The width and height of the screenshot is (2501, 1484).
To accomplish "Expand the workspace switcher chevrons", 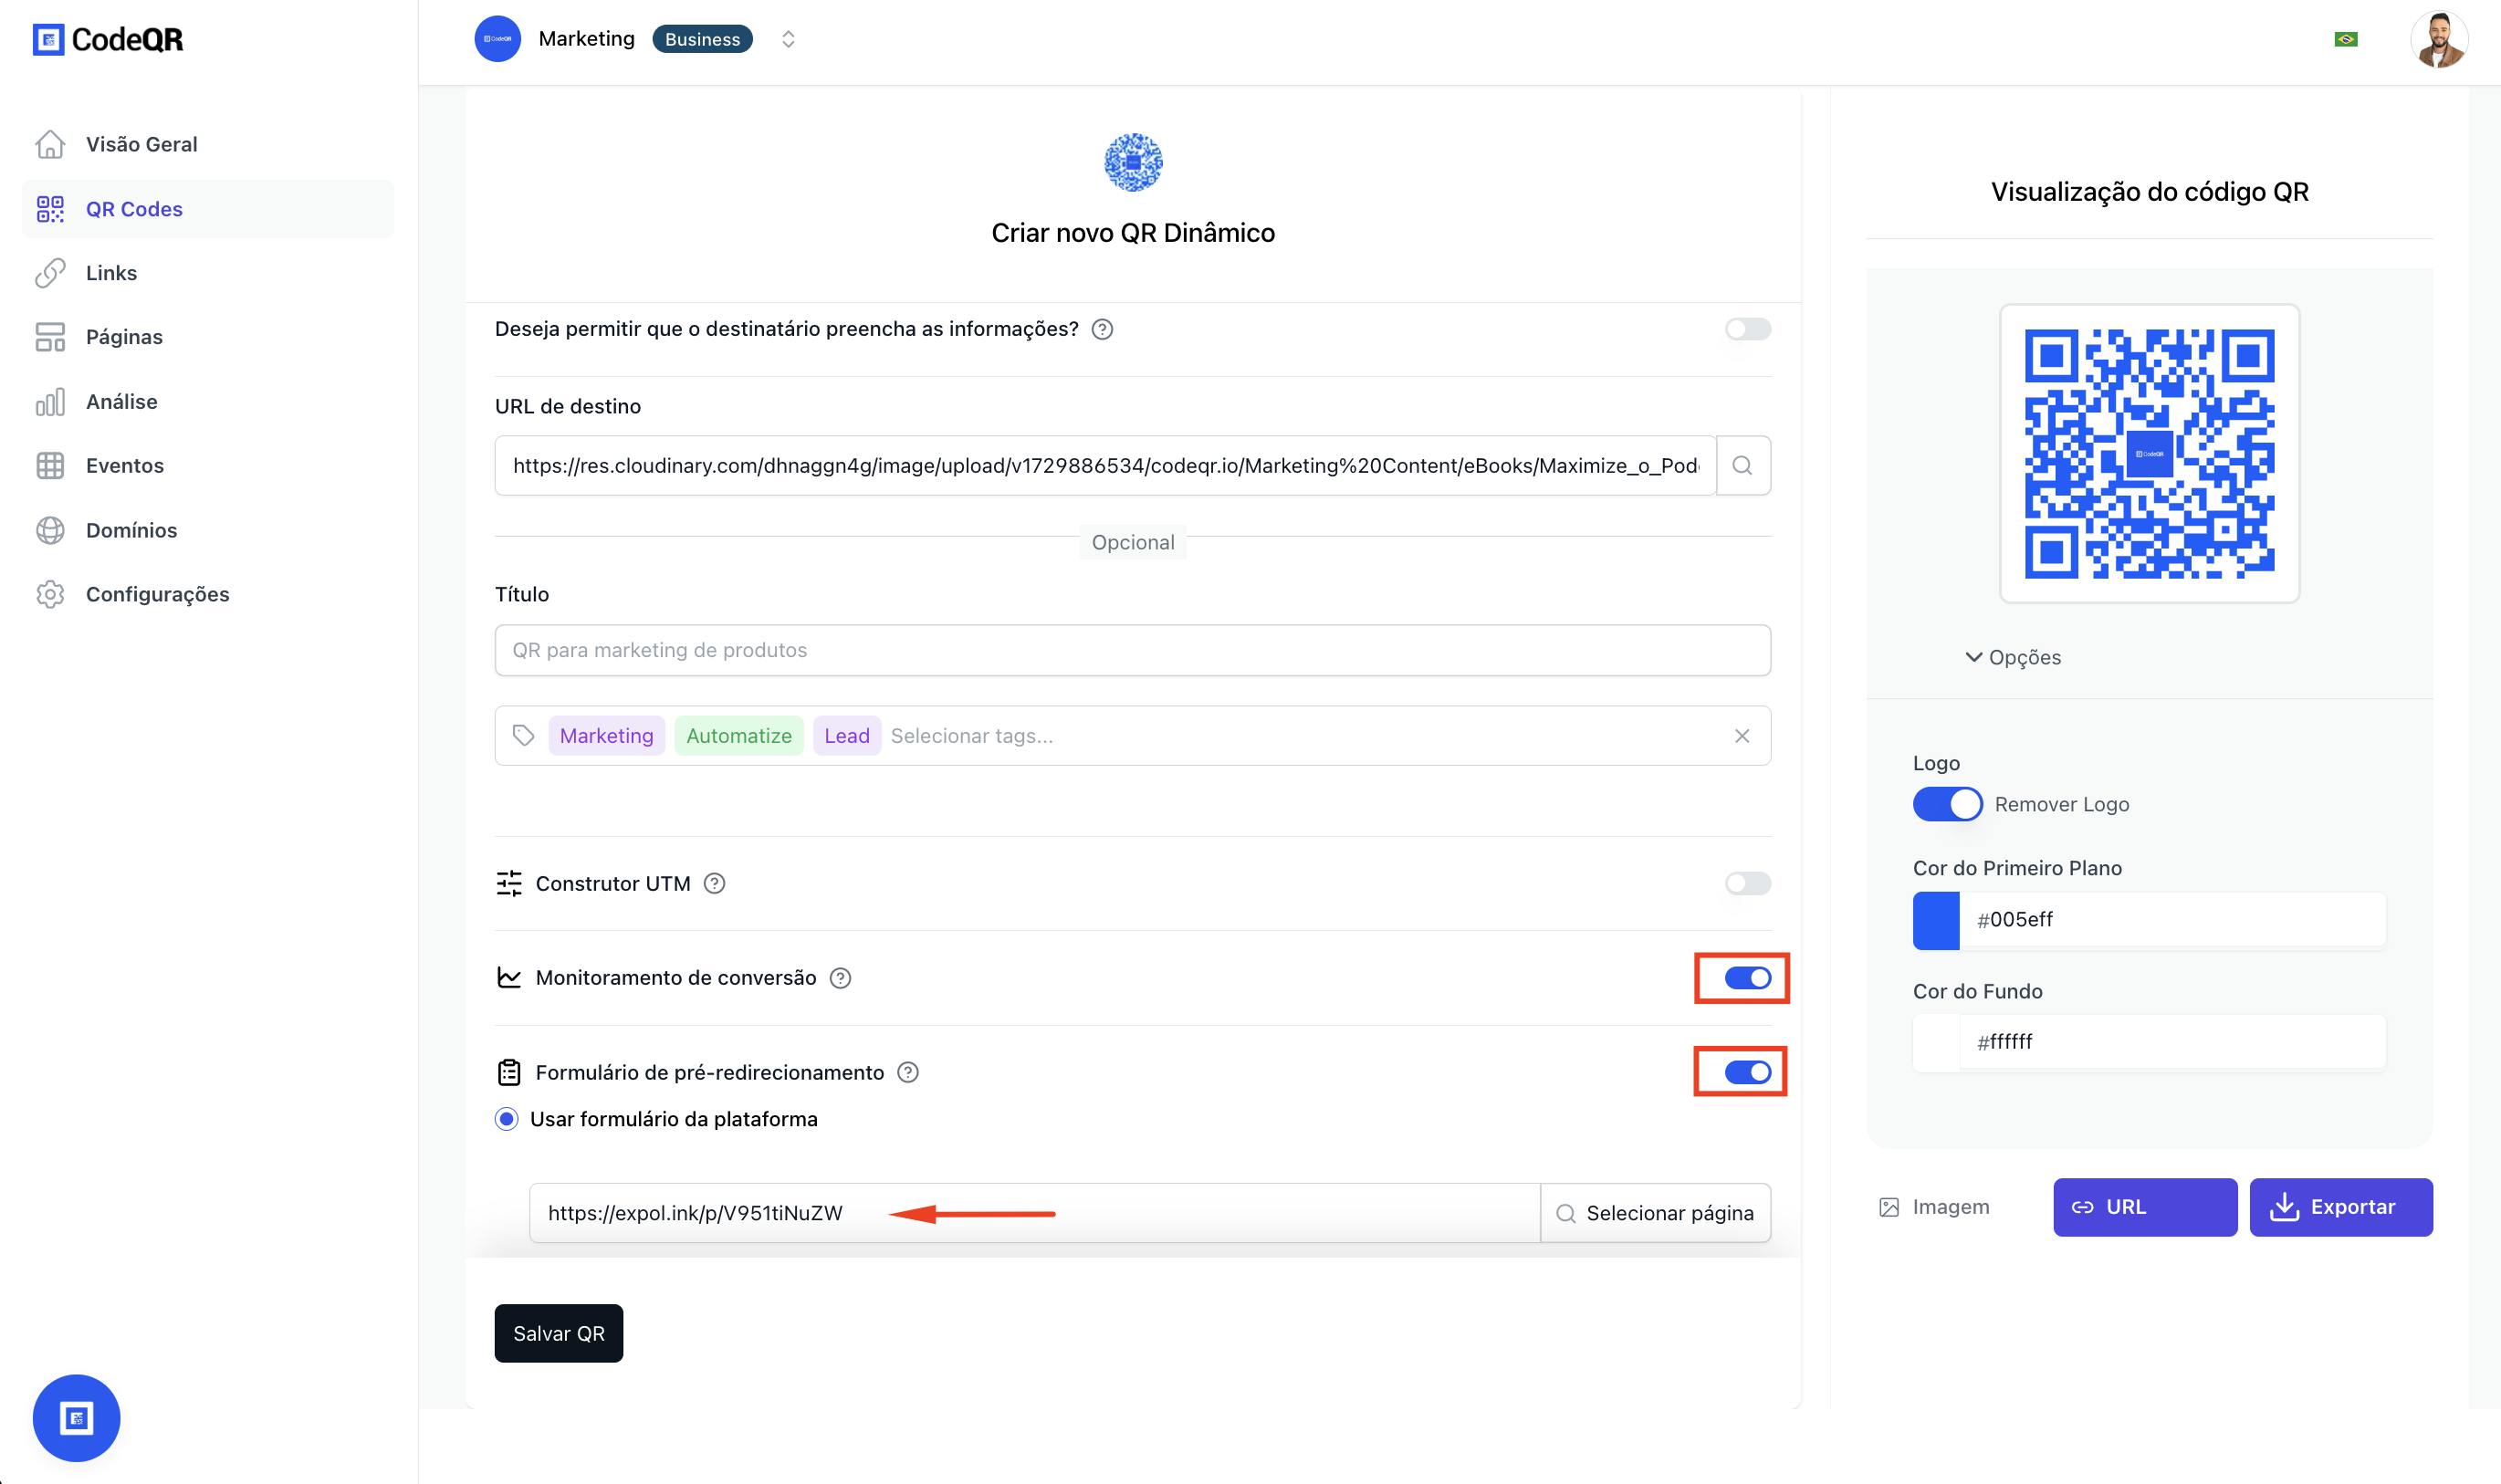I will pos(788,39).
